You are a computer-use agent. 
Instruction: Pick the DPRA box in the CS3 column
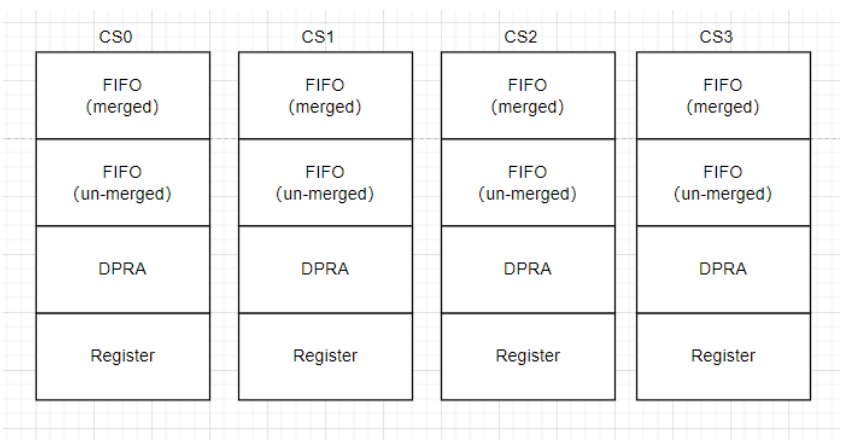click(723, 269)
